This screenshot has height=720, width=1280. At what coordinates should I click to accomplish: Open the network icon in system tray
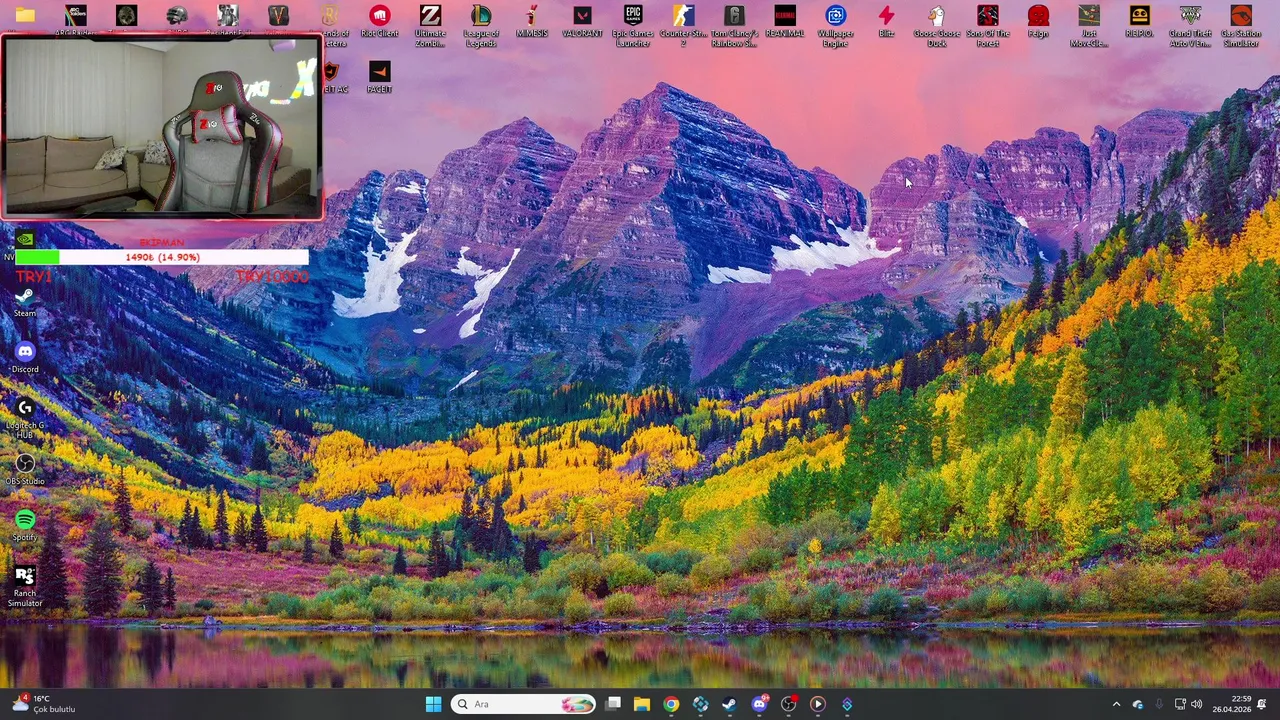(1180, 705)
